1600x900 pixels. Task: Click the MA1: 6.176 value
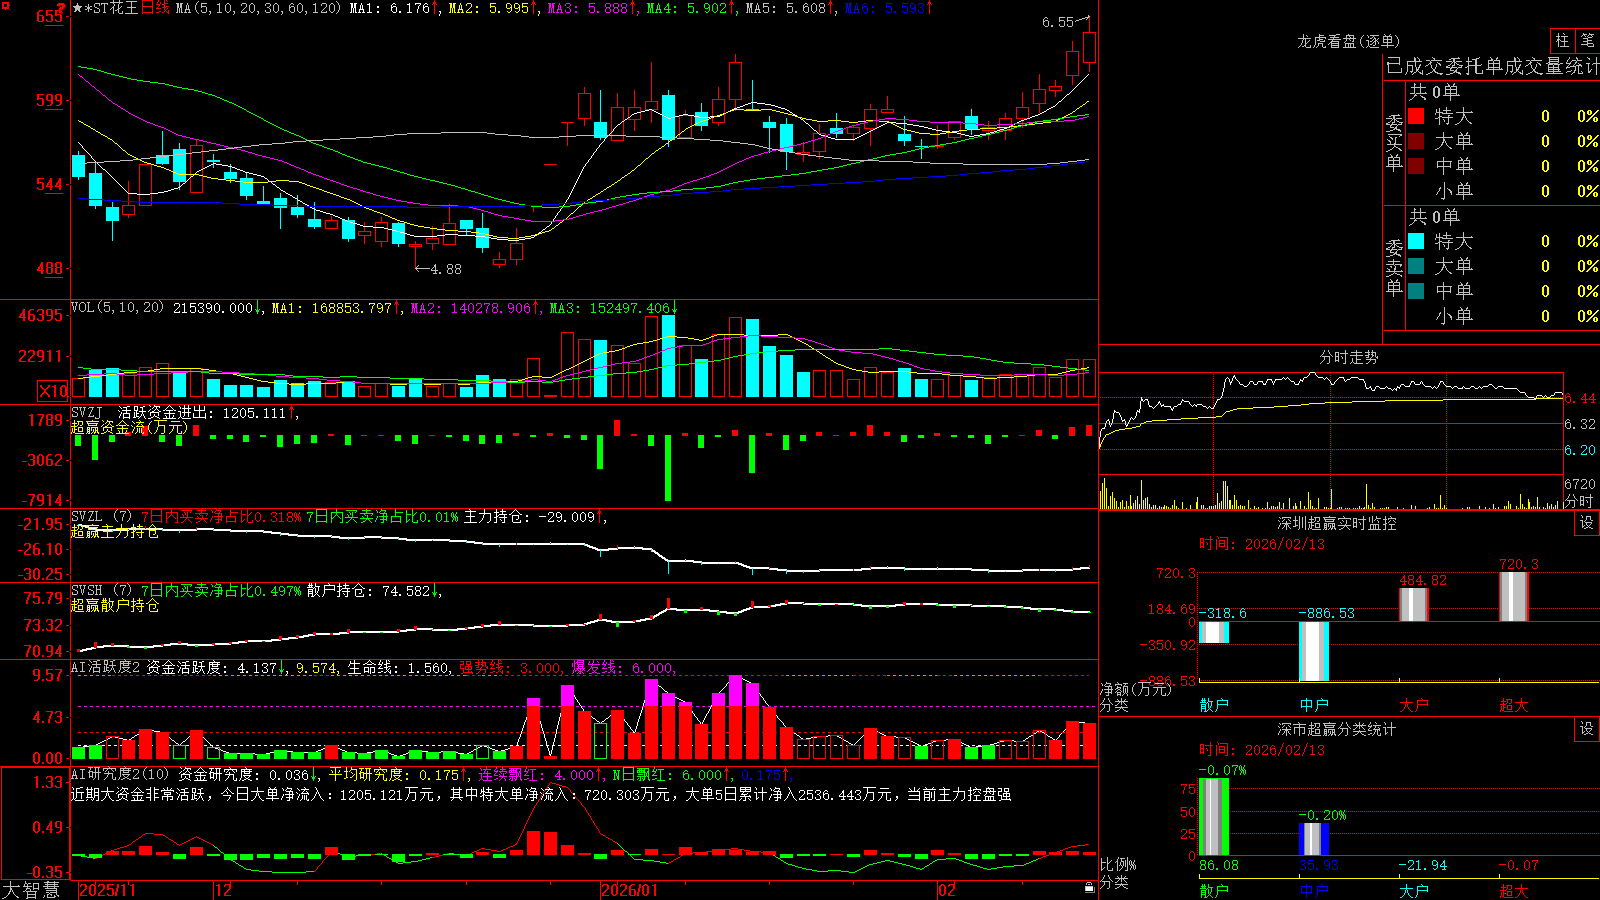[392, 8]
